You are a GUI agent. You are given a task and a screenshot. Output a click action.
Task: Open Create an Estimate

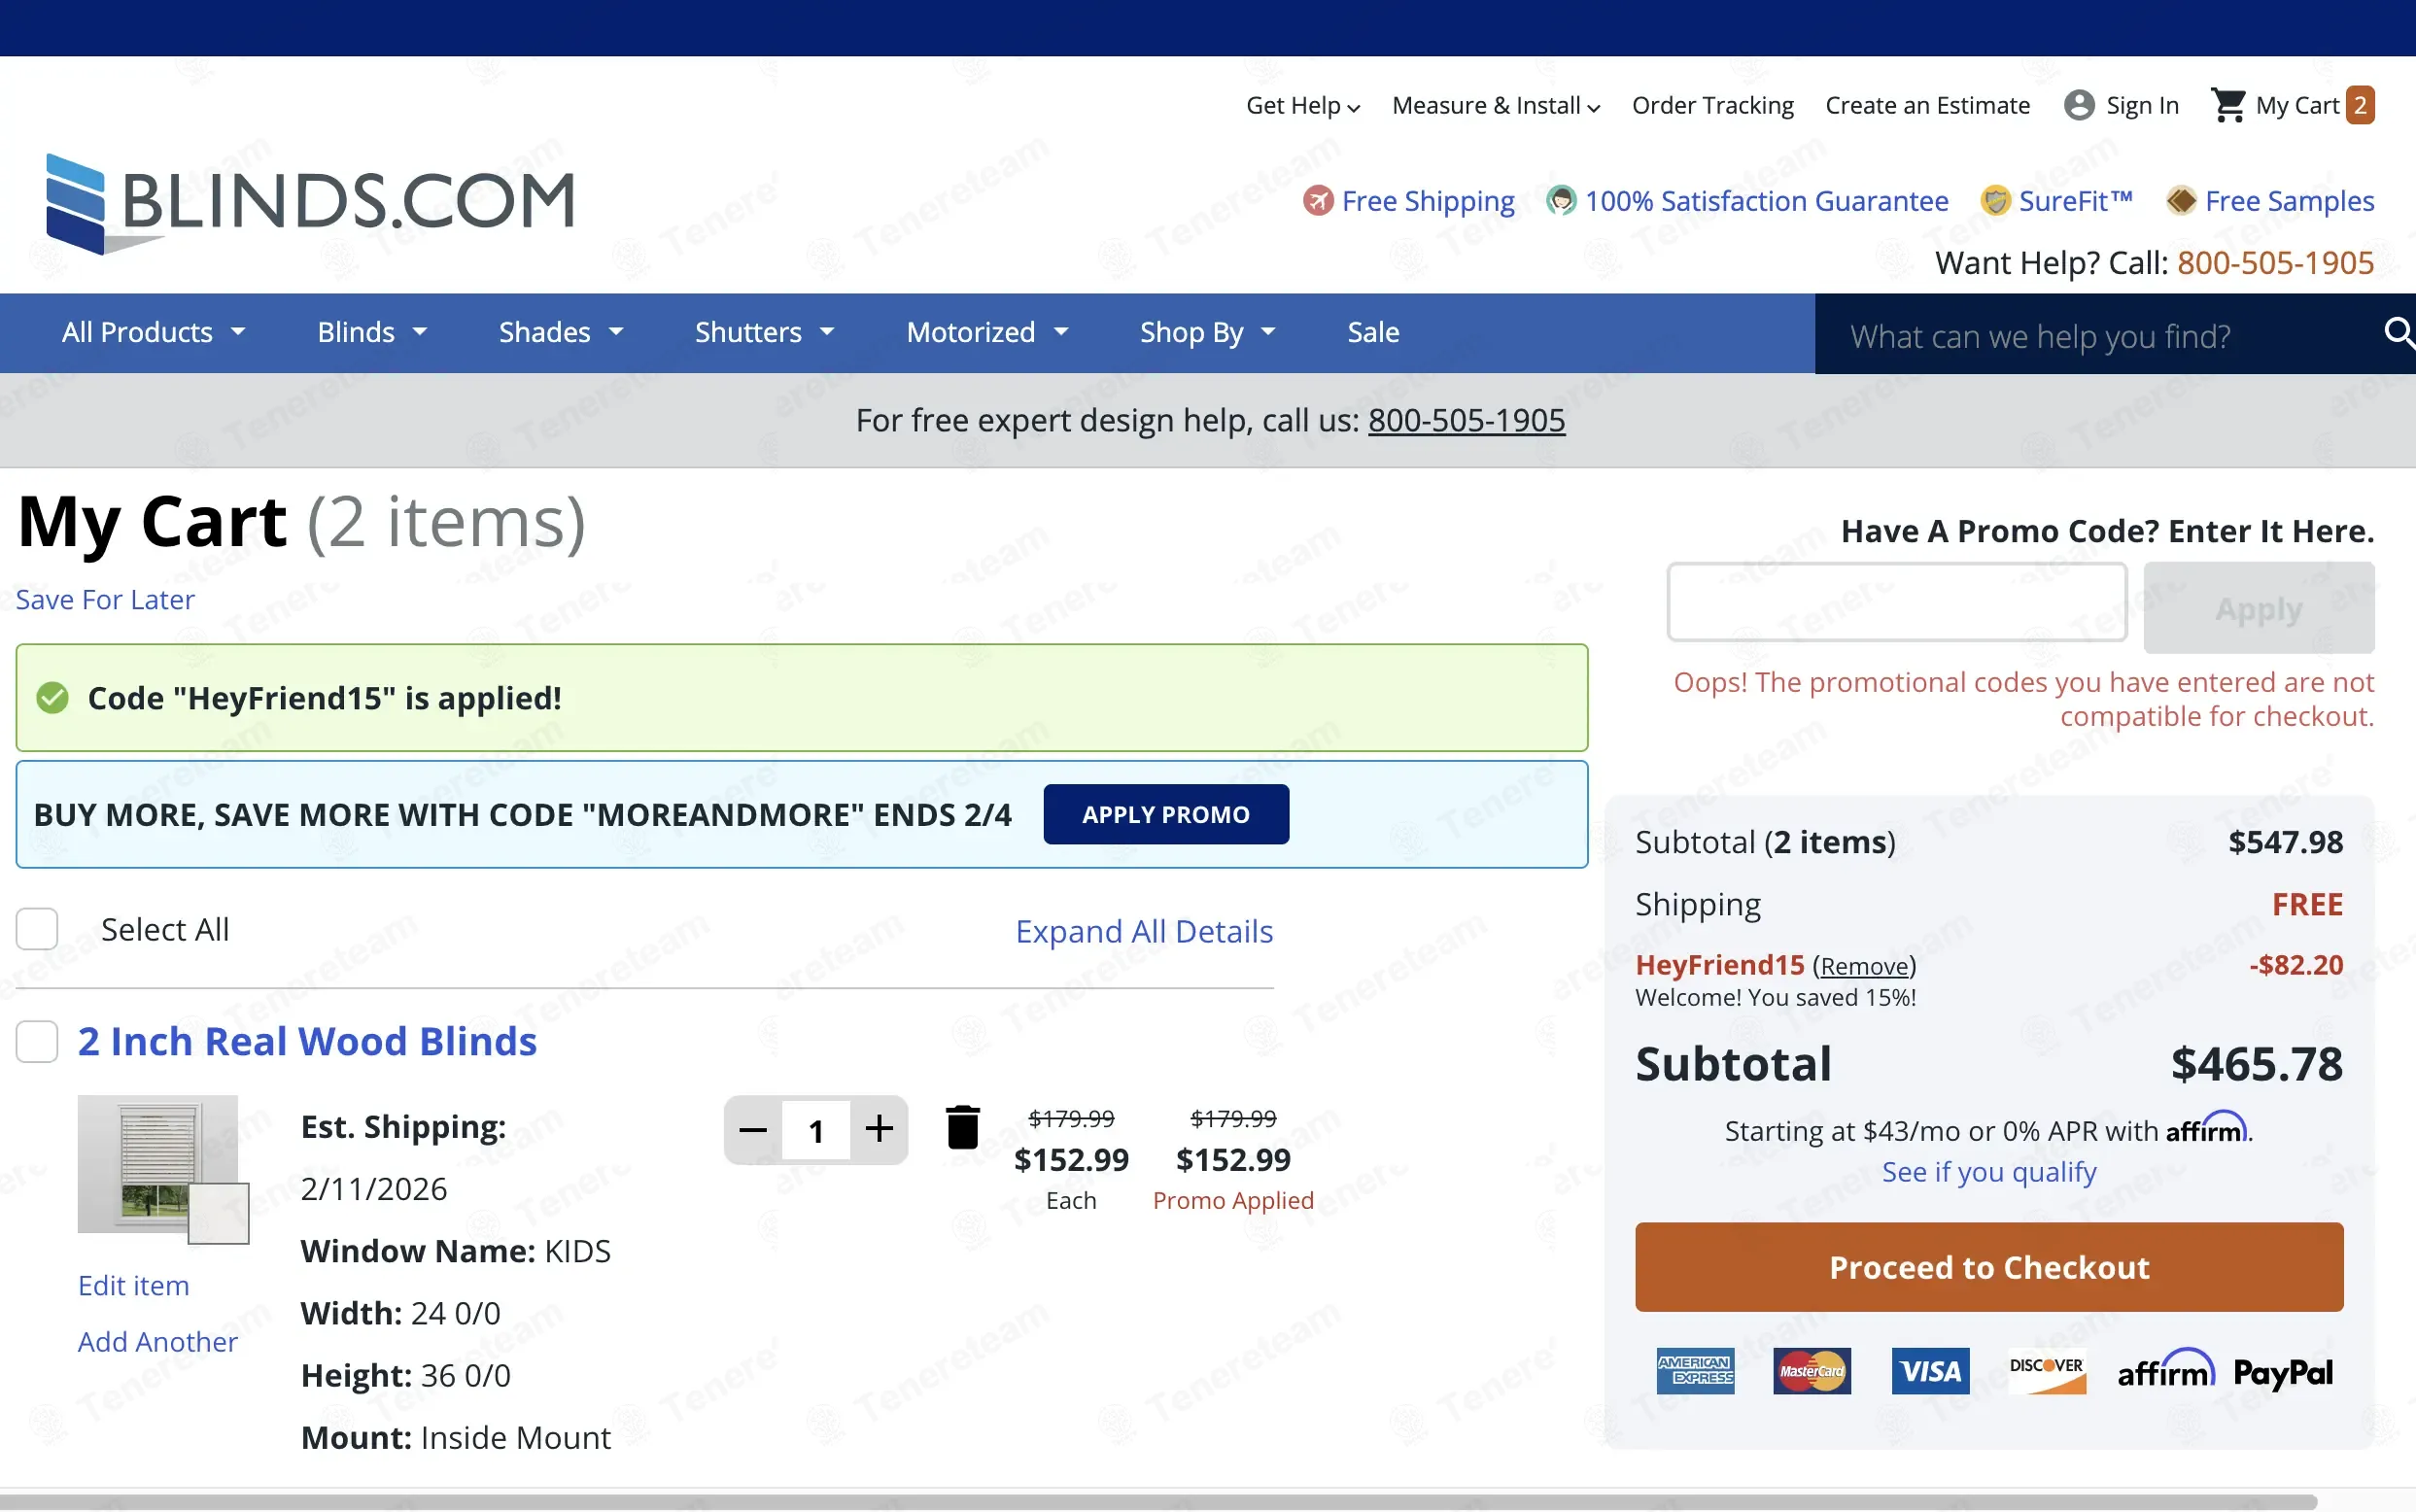[1927, 105]
